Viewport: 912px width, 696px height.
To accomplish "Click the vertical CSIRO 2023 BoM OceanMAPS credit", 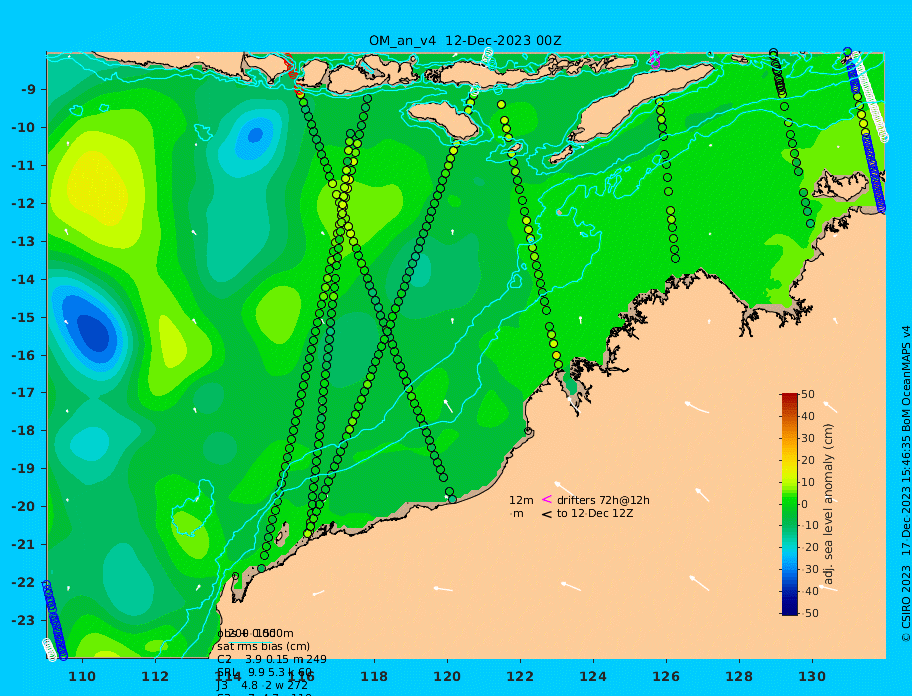I will pos(906,484).
